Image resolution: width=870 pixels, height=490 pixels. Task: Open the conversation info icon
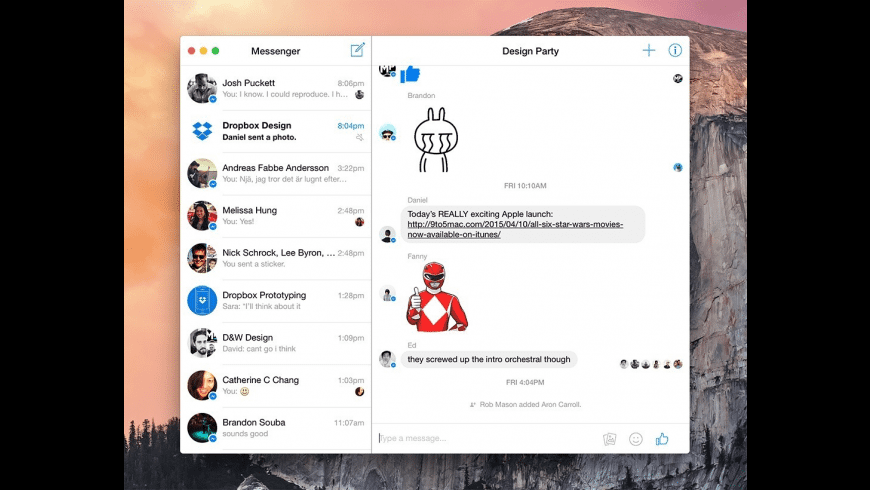click(x=675, y=50)
